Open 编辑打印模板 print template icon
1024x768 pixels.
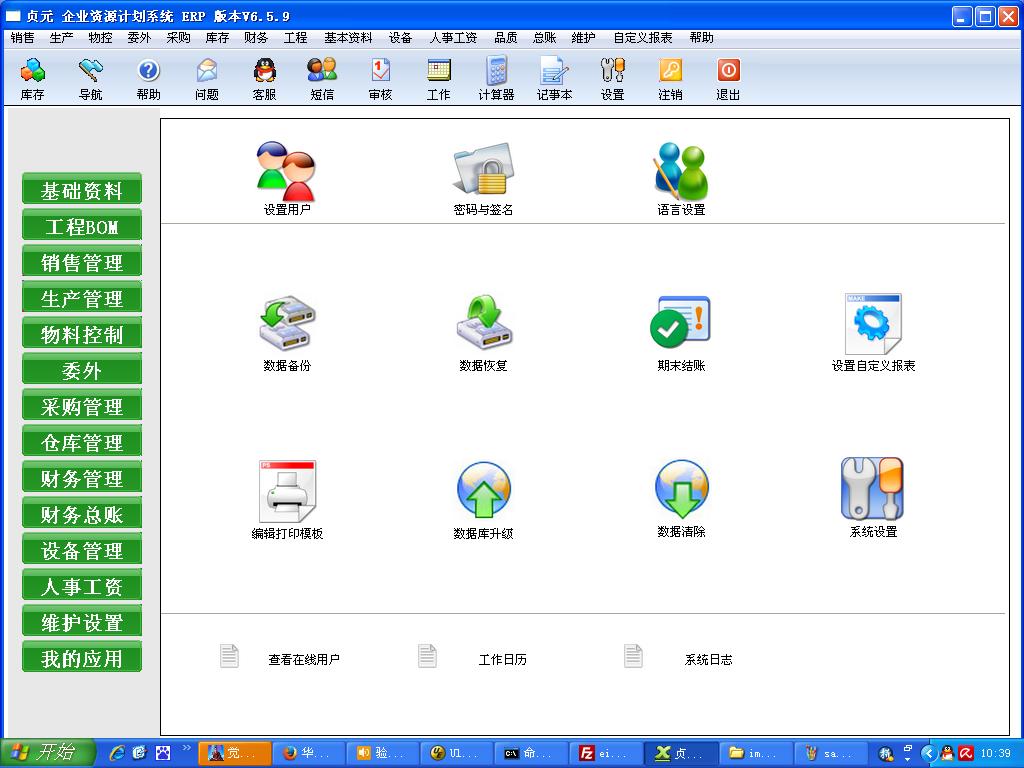287,500
